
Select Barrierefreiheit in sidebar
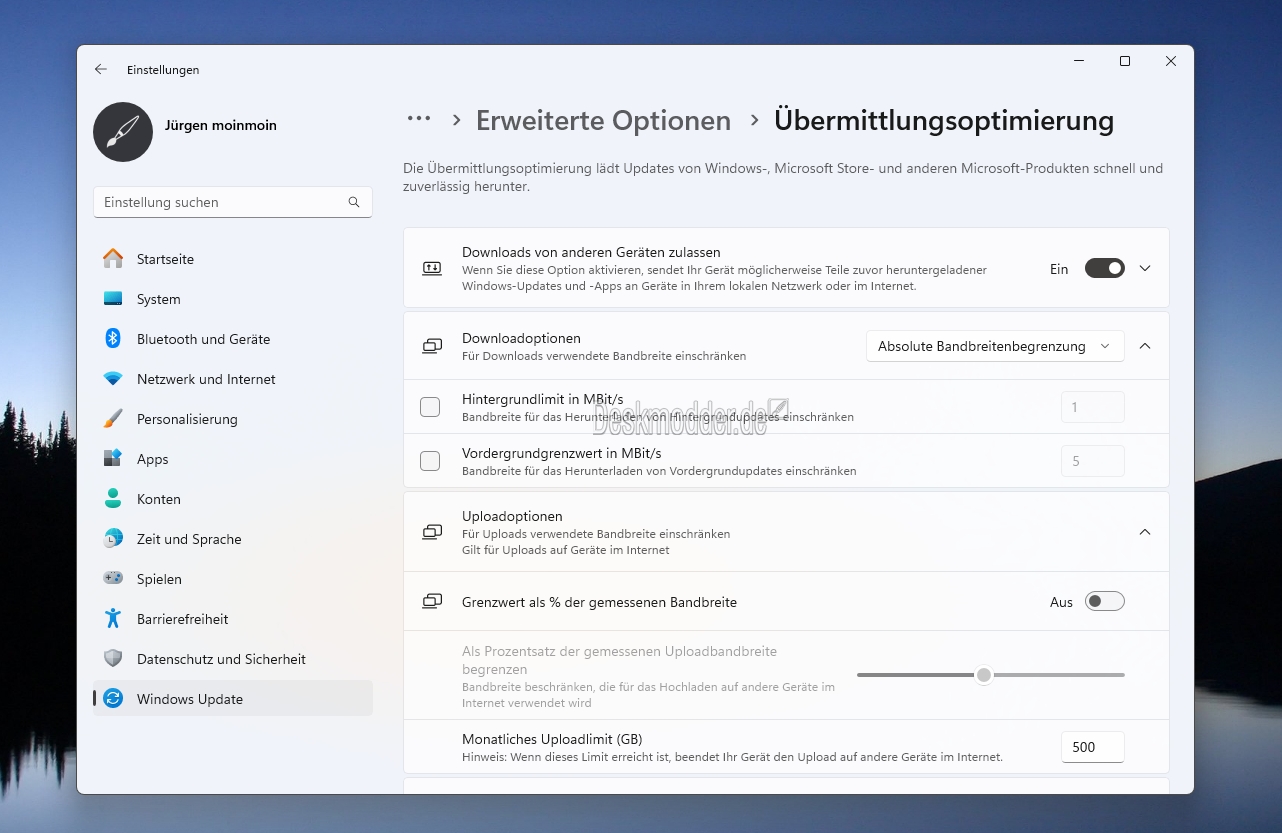(233, 619)
